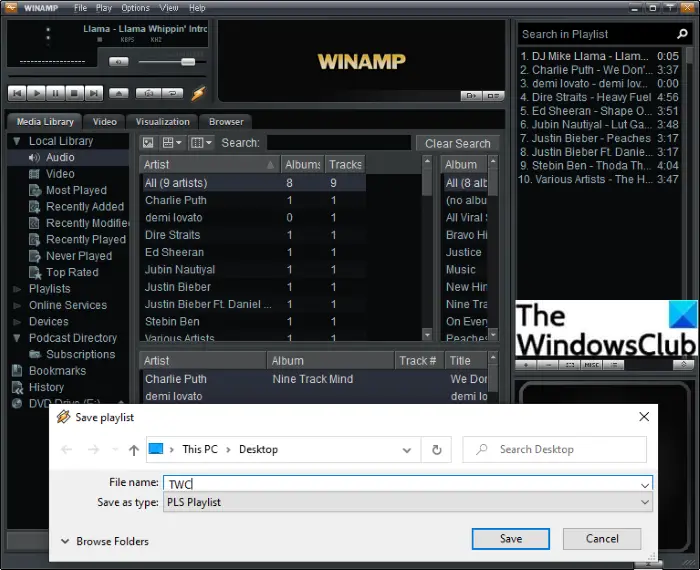This screenshot has height=570, width=700.
Task: Open the playlist MISC options button
Action: pos(592,365)
